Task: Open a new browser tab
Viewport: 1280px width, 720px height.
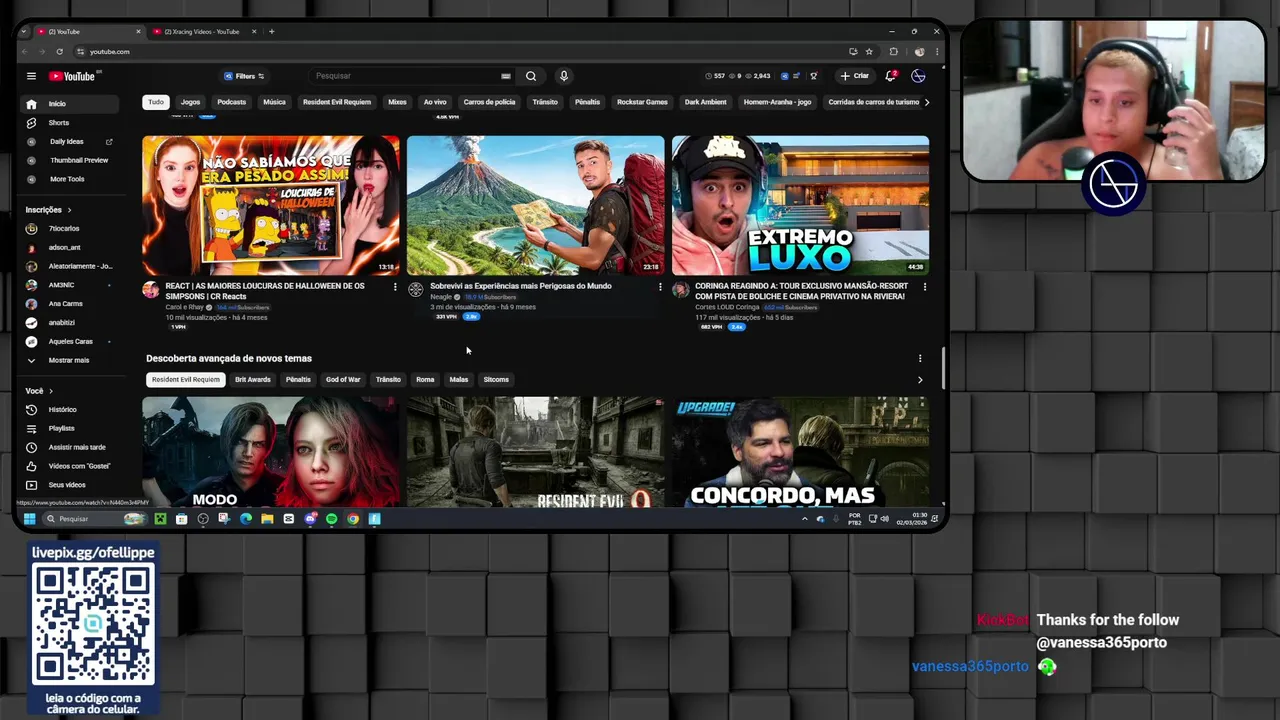Action: 271,31
